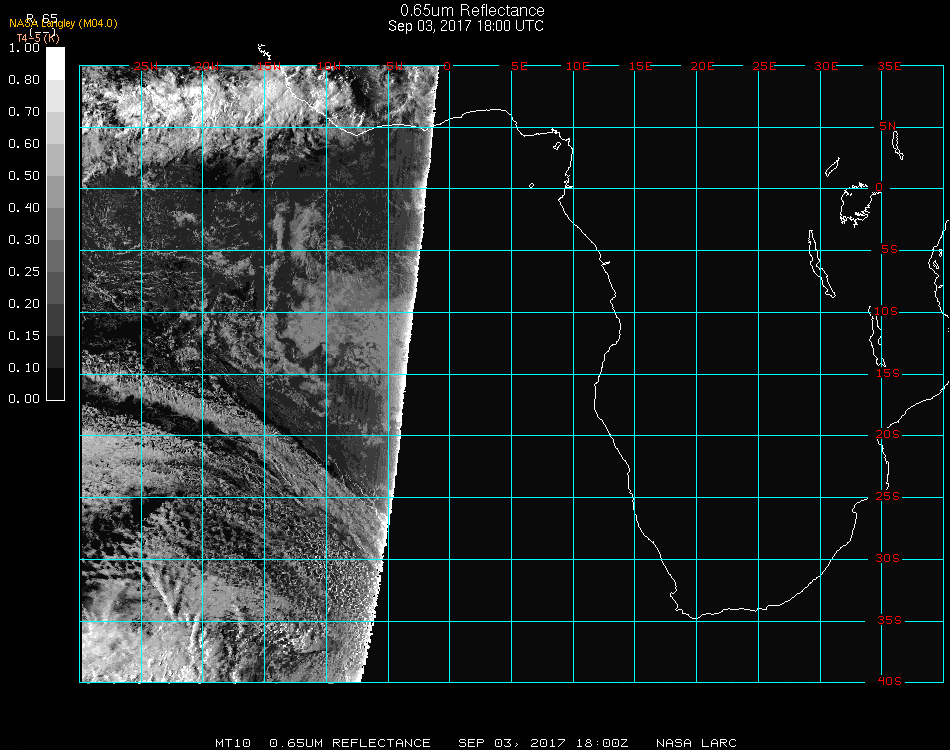Click the 5W longitude marker
950x750 pixels.
tap(395, 66)
